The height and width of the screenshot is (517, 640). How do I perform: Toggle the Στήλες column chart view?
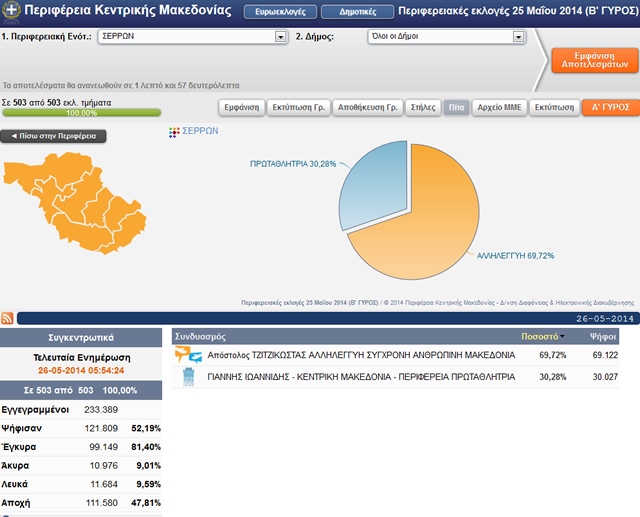click(422, 107)
